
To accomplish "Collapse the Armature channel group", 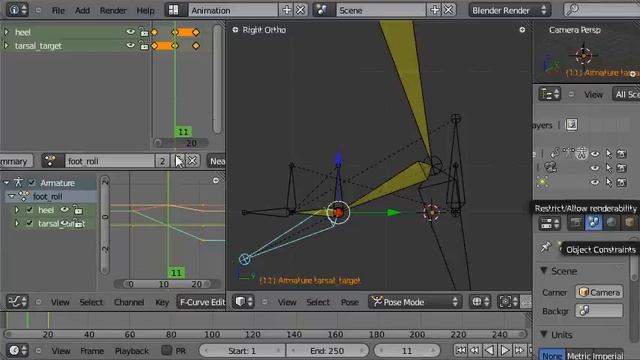I will [x=6, y=182].
